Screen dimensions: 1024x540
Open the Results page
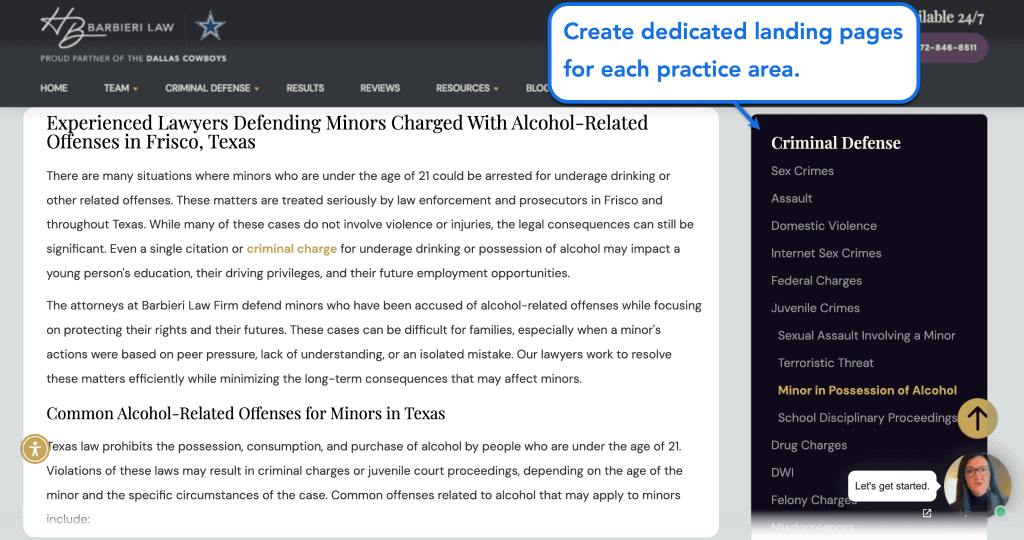click(x=305, y=88)
